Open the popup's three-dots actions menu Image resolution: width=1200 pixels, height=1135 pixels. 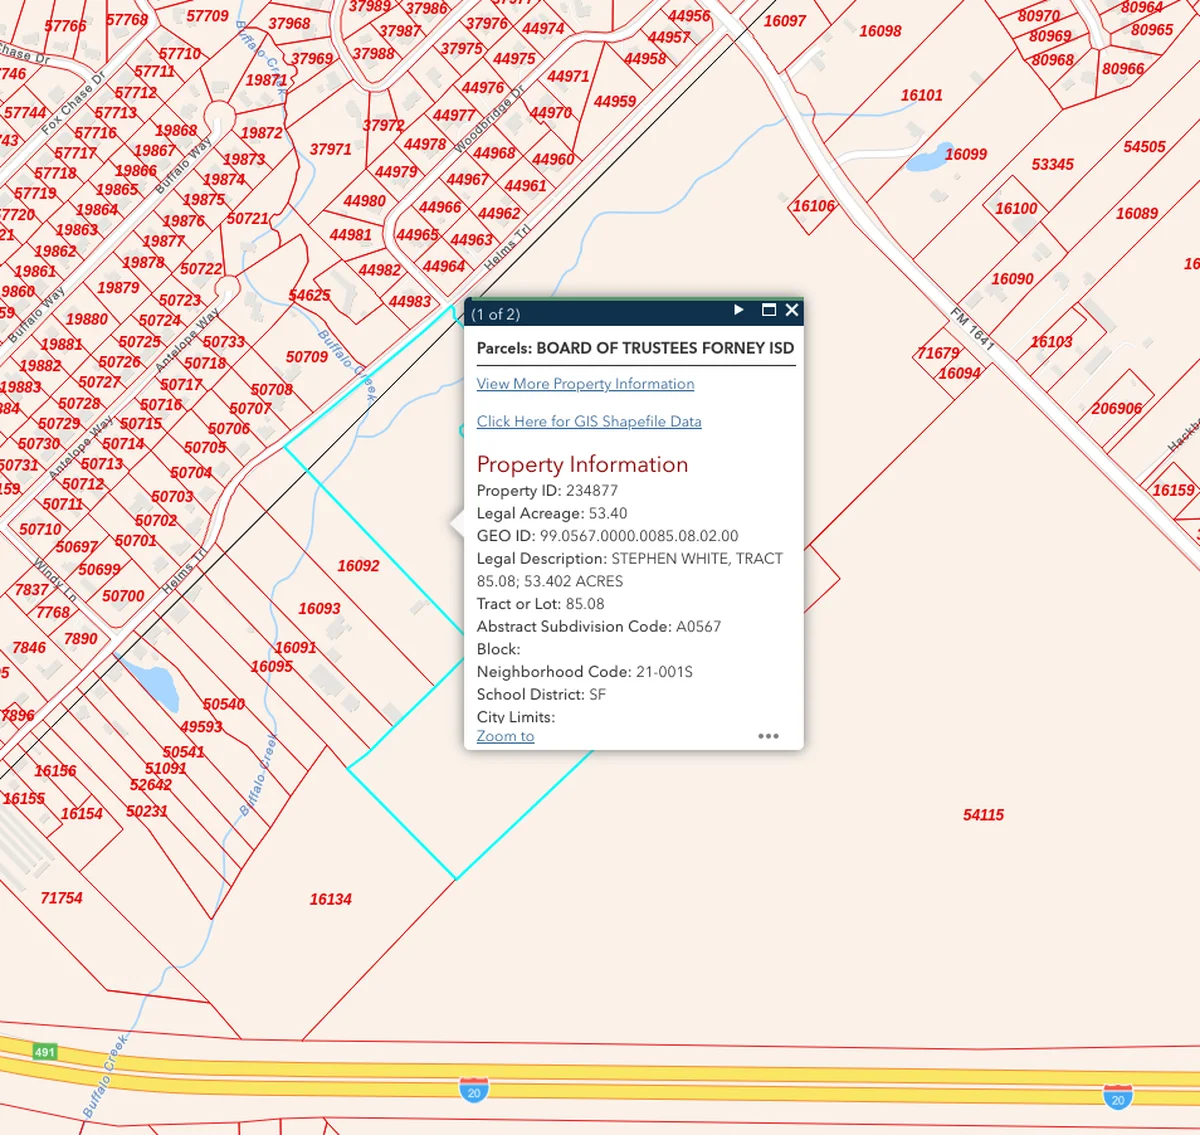pos(768,736)
